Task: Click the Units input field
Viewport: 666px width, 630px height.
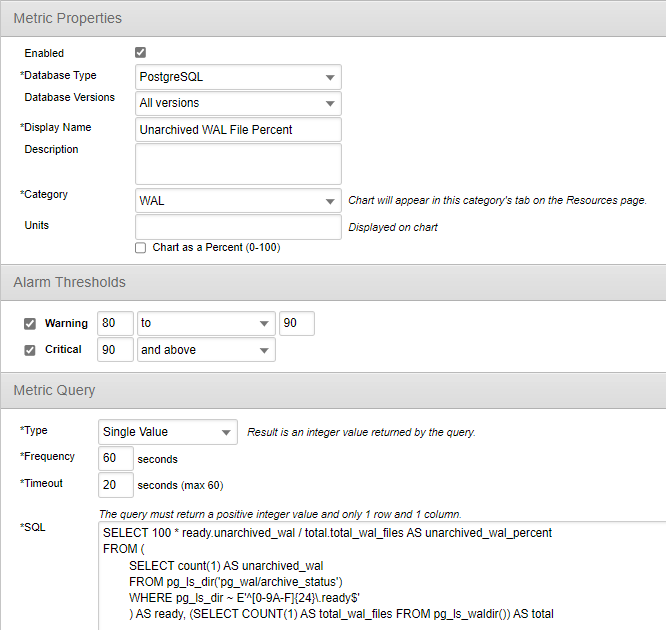Action: 238,227
